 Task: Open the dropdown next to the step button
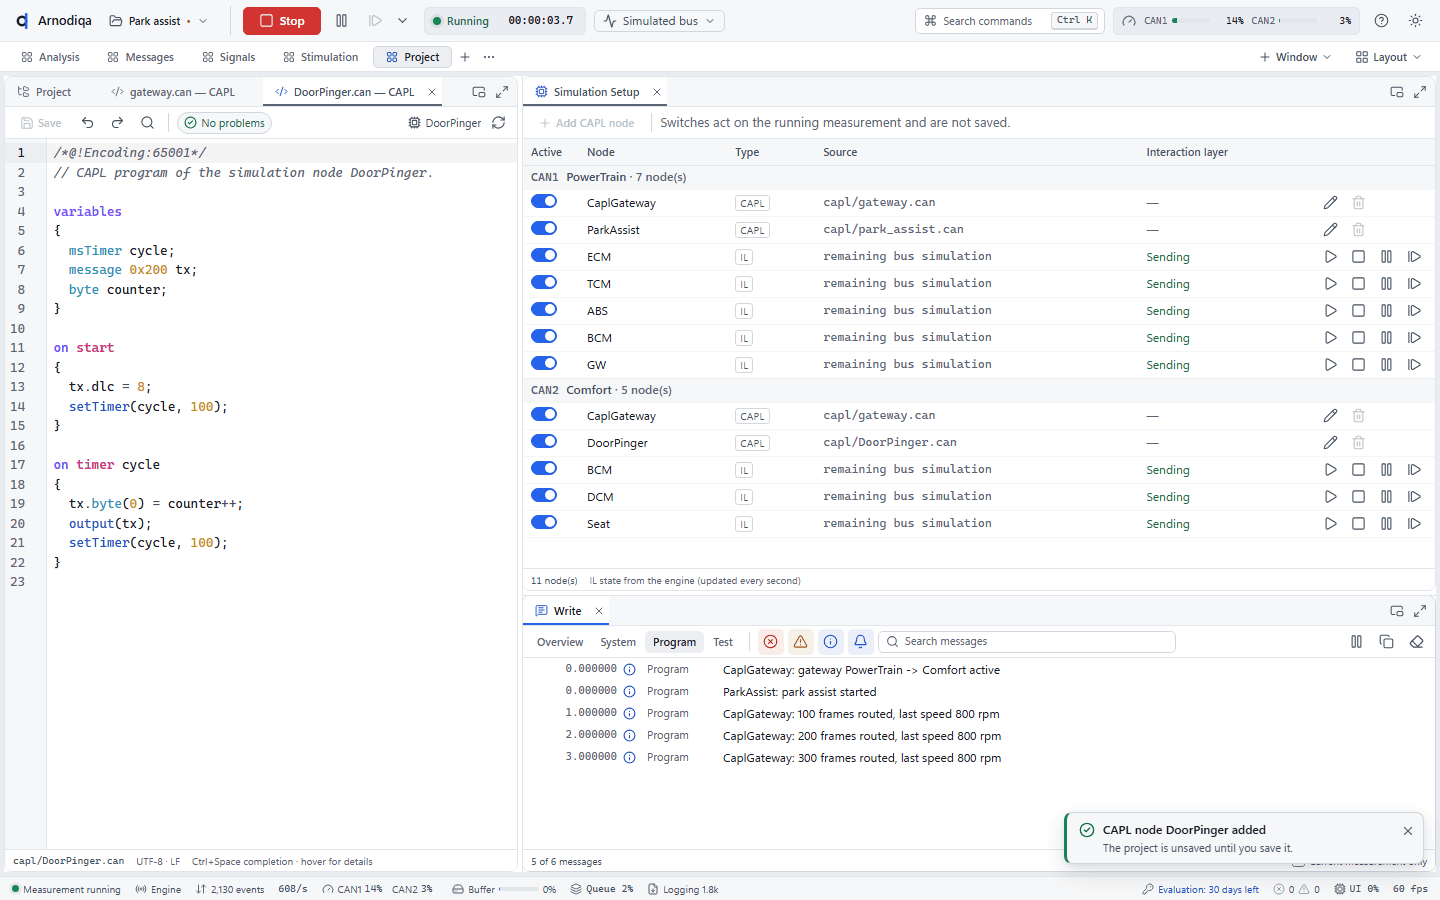click(402, 21)
